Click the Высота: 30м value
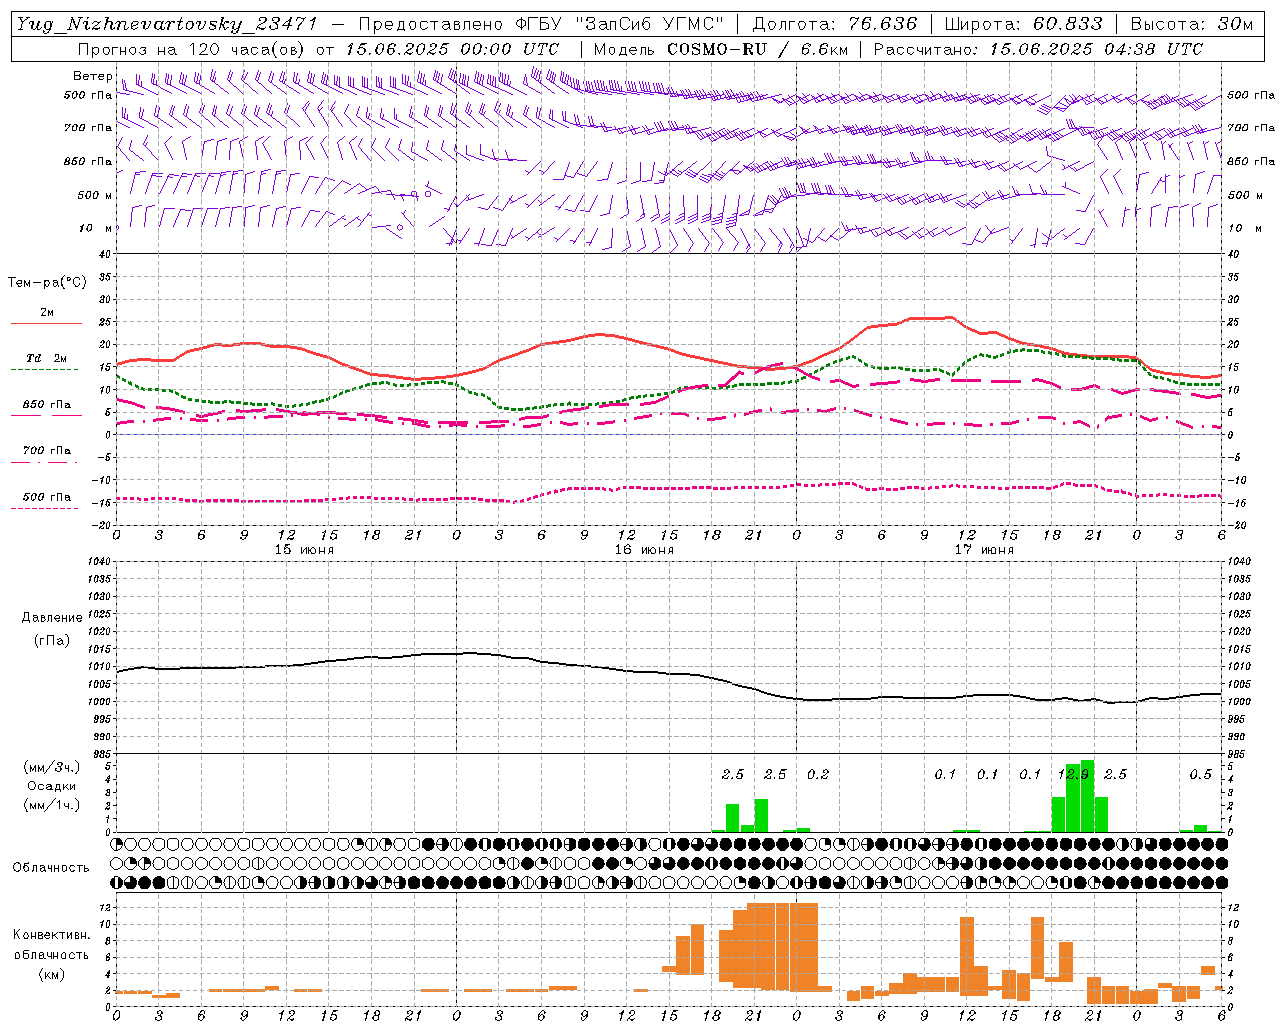The width and height of the screenshot is (1280, 1024). tap(1191, 24)
